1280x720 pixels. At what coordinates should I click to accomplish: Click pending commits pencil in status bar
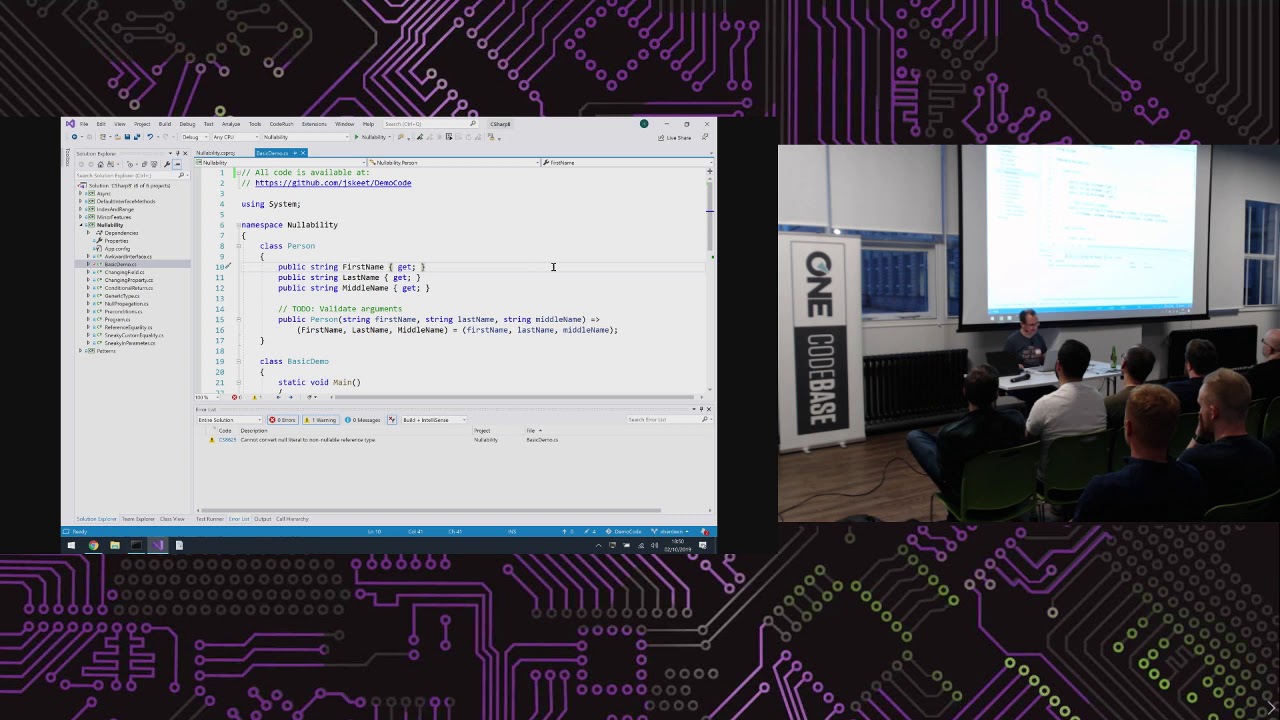[590, 531]
